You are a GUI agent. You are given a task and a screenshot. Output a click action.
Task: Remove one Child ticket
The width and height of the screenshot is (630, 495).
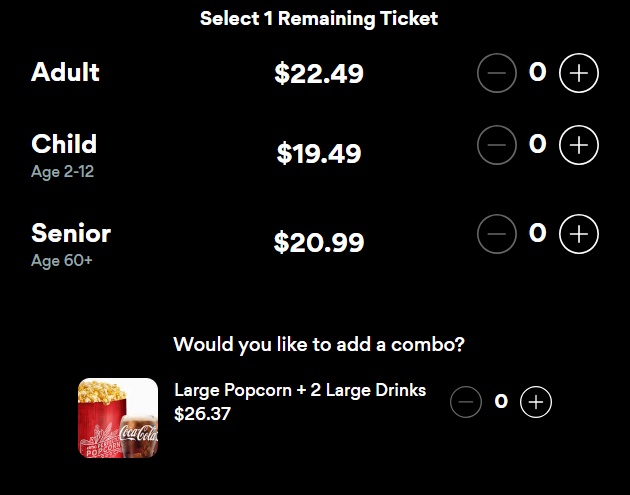[x=497, y=145]
